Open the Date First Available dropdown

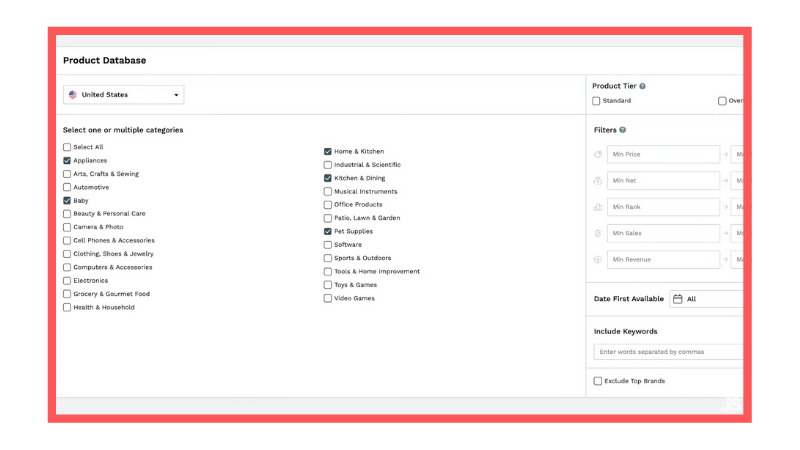pyautogui.click(x=710, y=299)
